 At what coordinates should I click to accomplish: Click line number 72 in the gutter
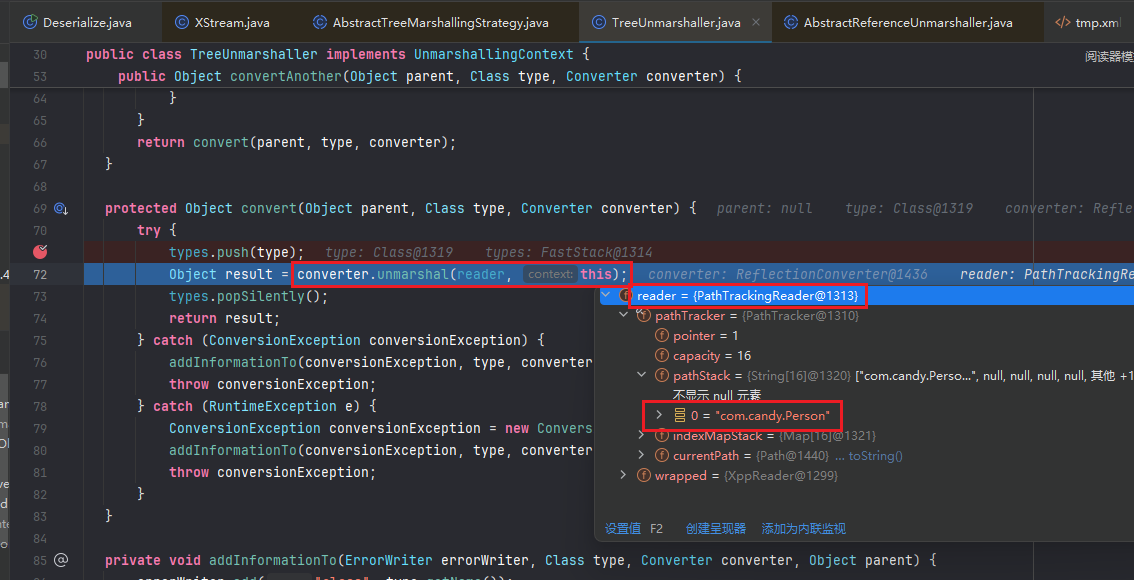coord(40,274)
